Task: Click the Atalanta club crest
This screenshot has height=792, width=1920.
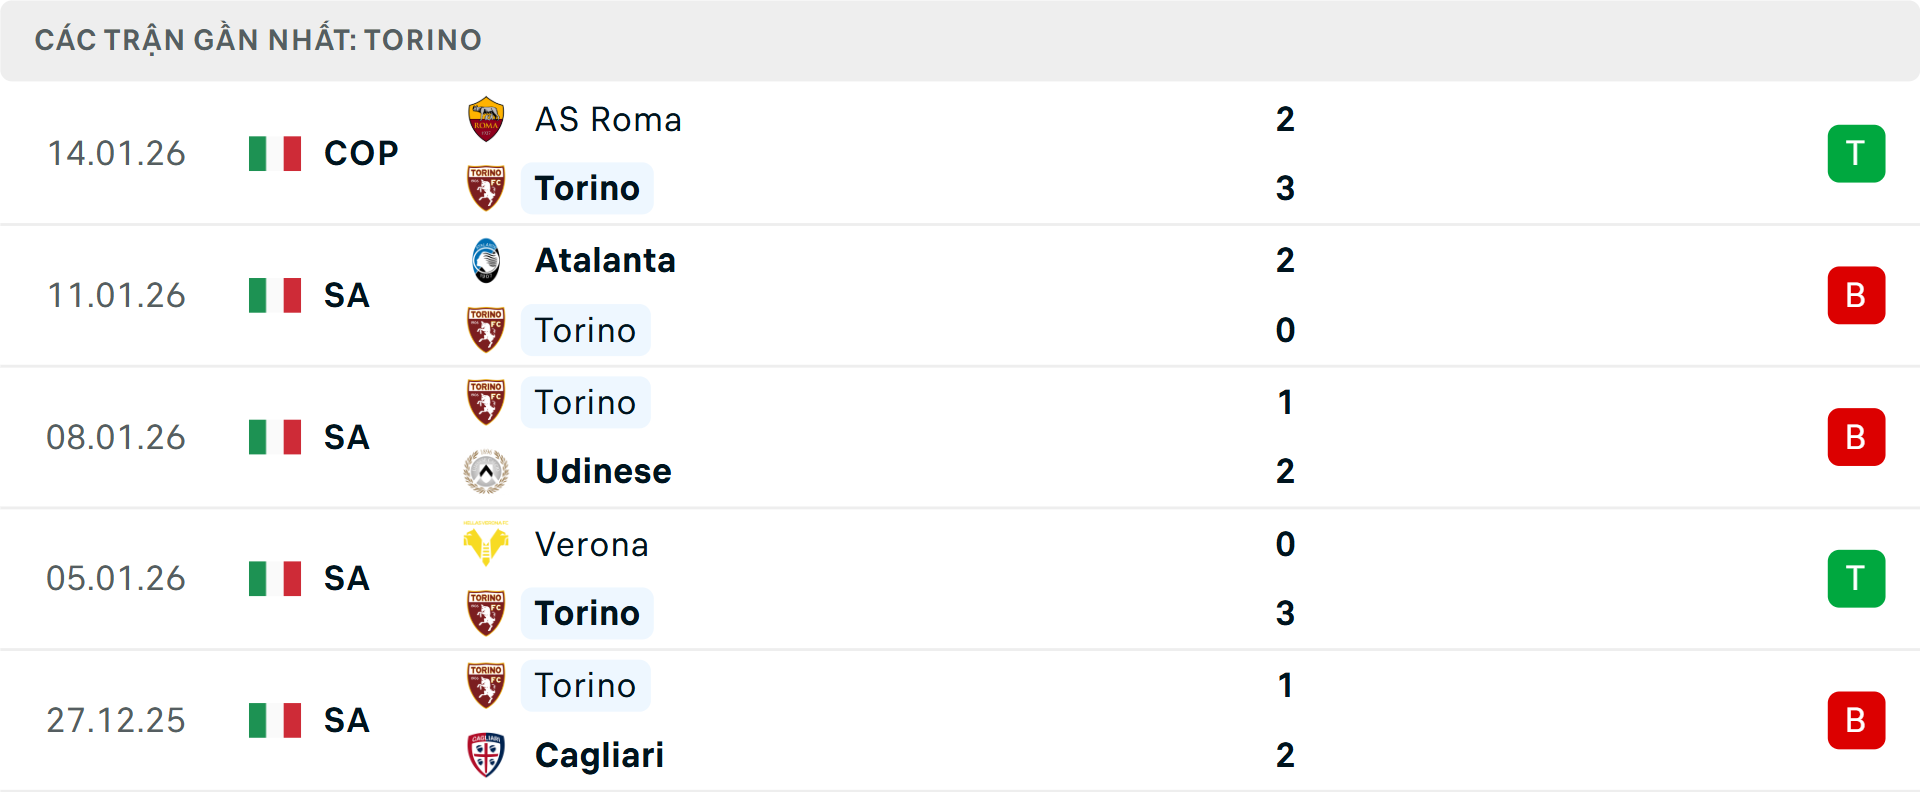Action: (x=486, y=261)
